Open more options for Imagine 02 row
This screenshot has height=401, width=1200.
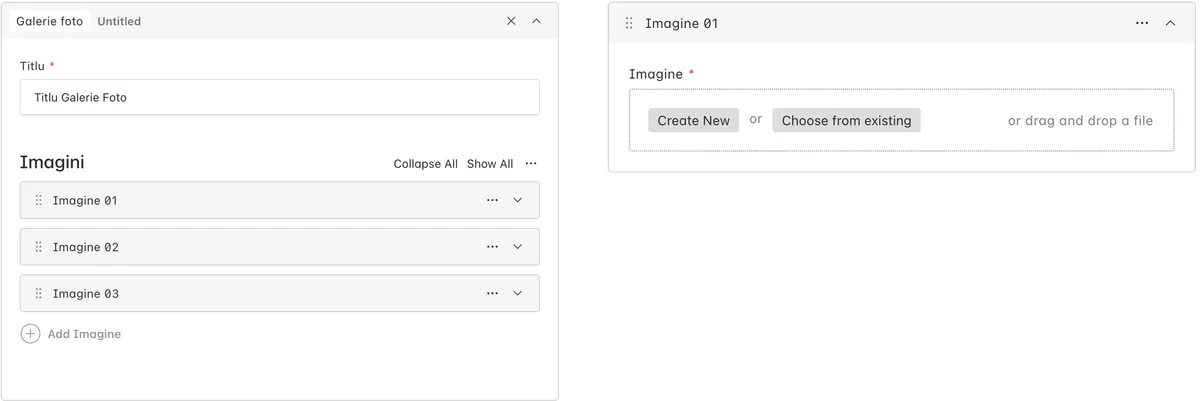pos(492,247)
